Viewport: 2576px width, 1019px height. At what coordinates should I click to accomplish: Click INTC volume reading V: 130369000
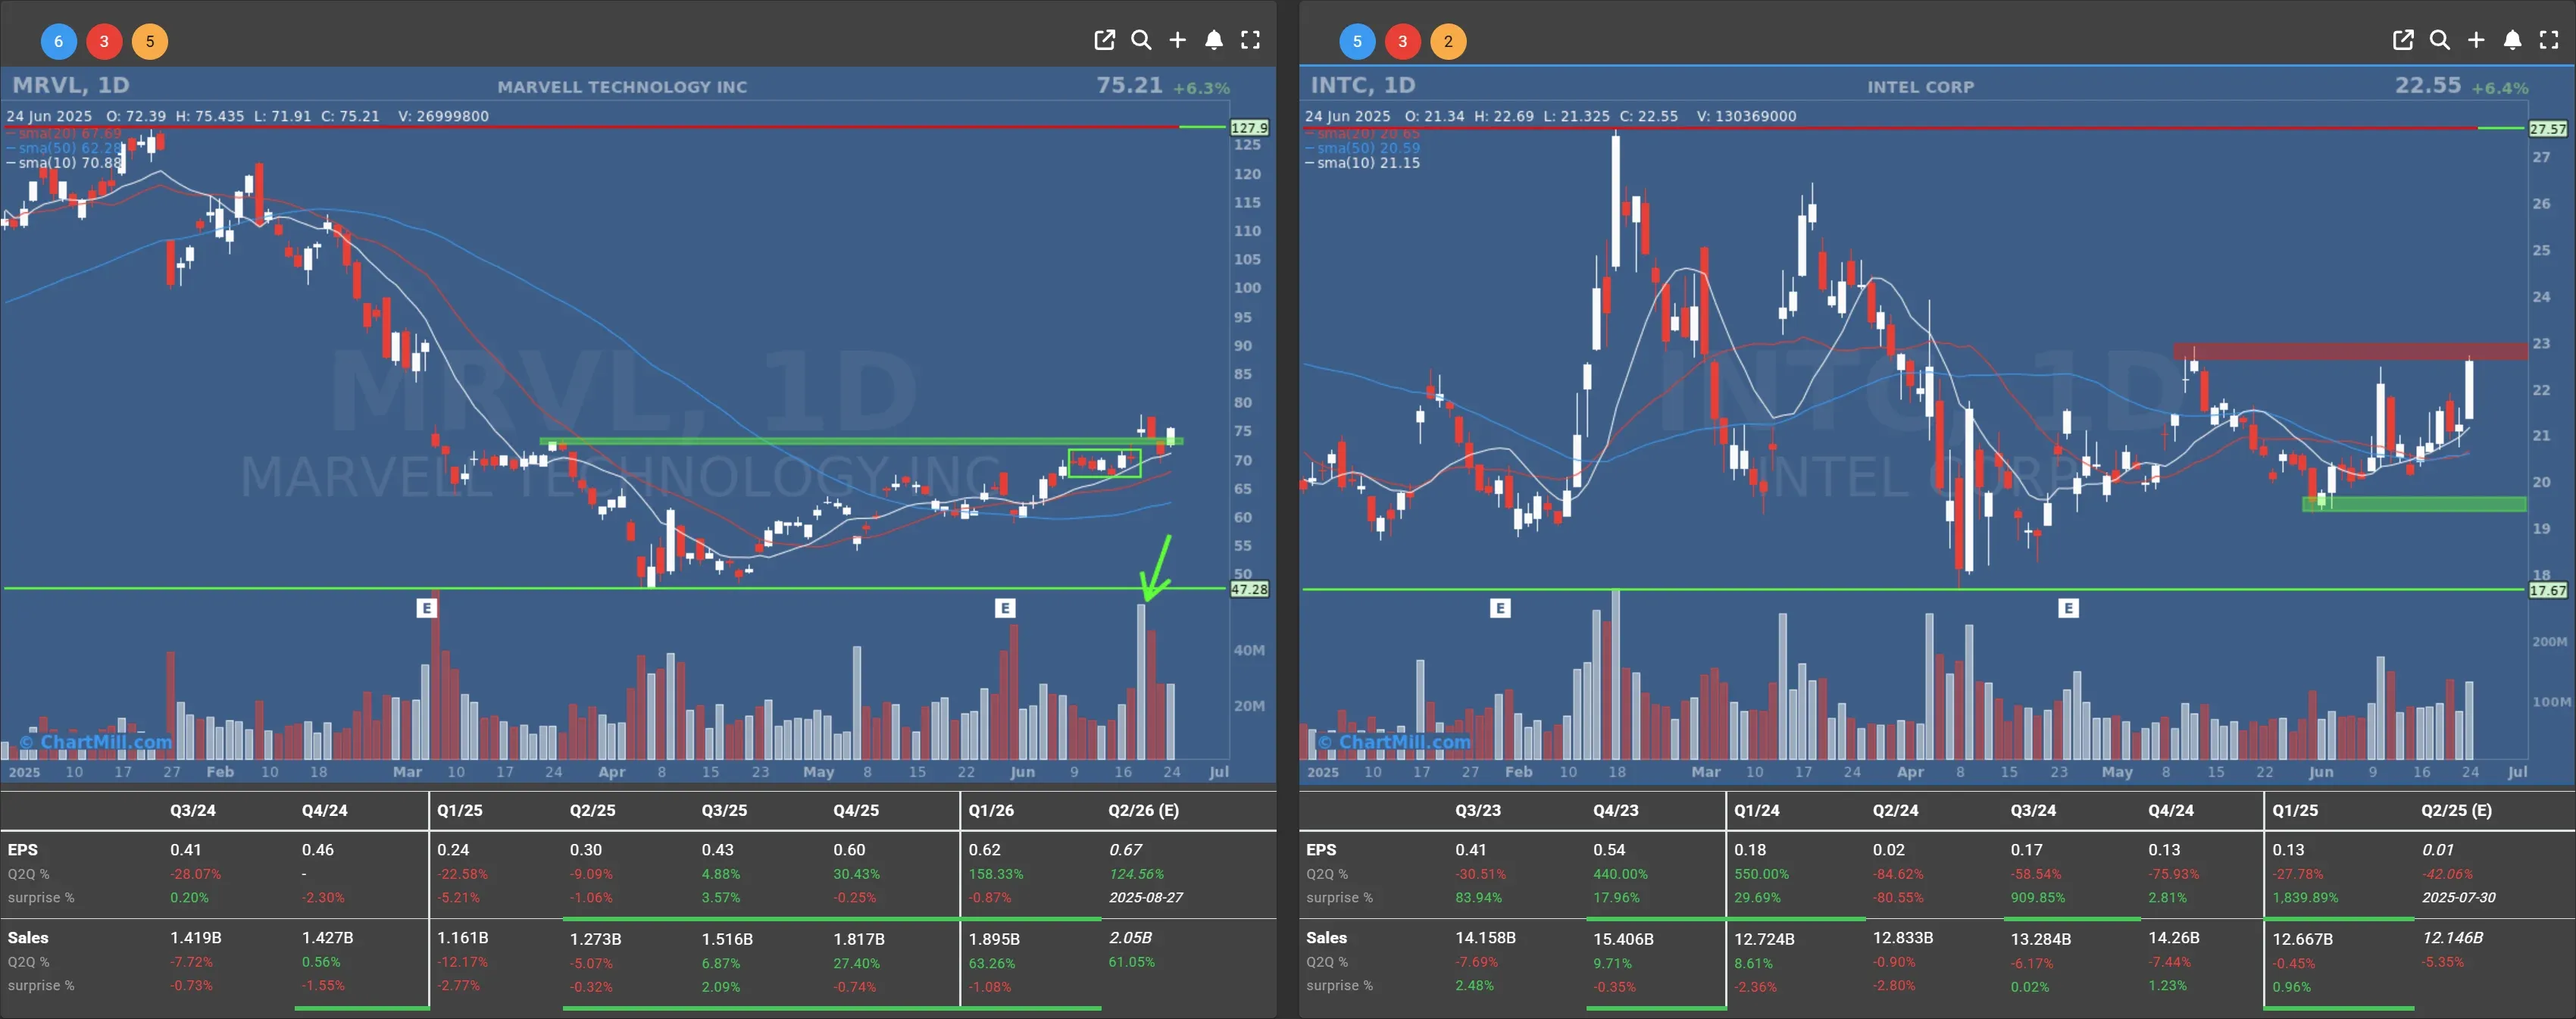point(1746,116)
